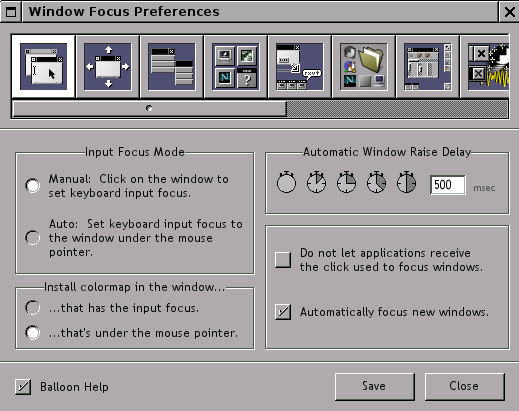The image size is (519, 411).
Task: Click the Close button
Action: point(465,387)
